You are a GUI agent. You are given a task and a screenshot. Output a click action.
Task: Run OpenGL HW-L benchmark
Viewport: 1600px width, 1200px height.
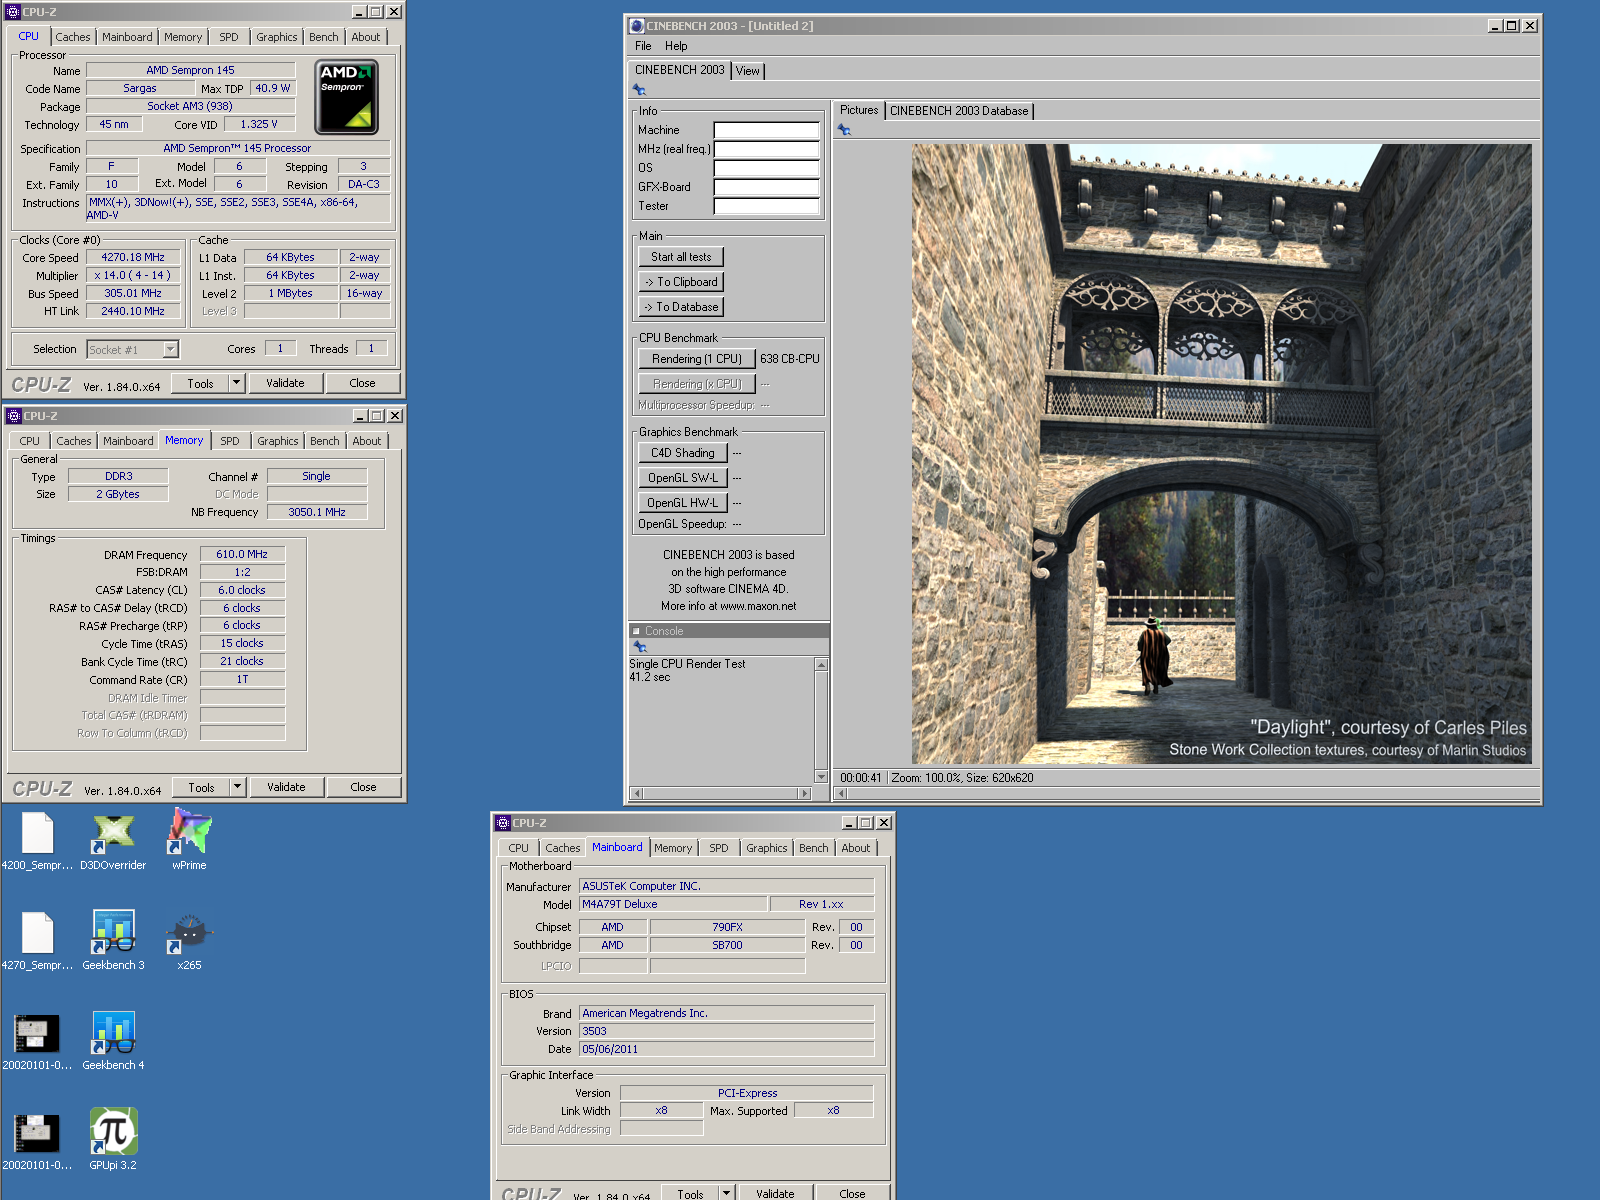pos(683,503)
